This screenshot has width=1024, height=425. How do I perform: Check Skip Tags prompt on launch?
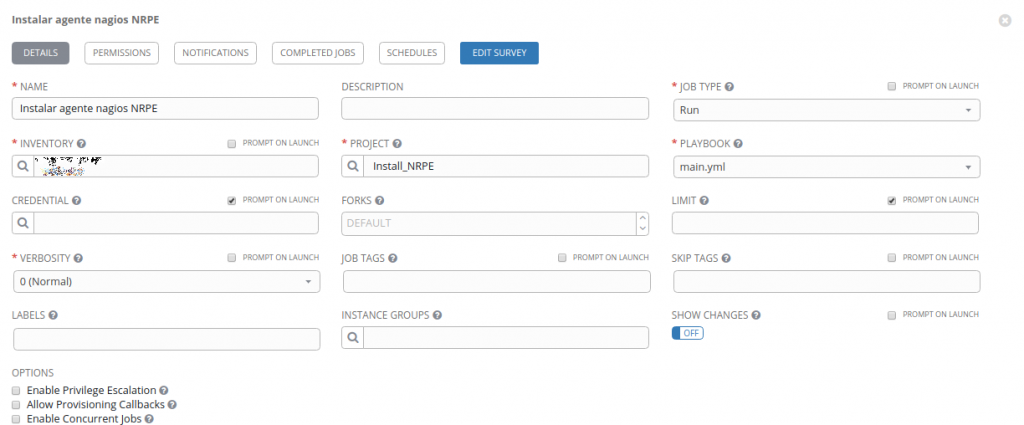click(891, 258)
